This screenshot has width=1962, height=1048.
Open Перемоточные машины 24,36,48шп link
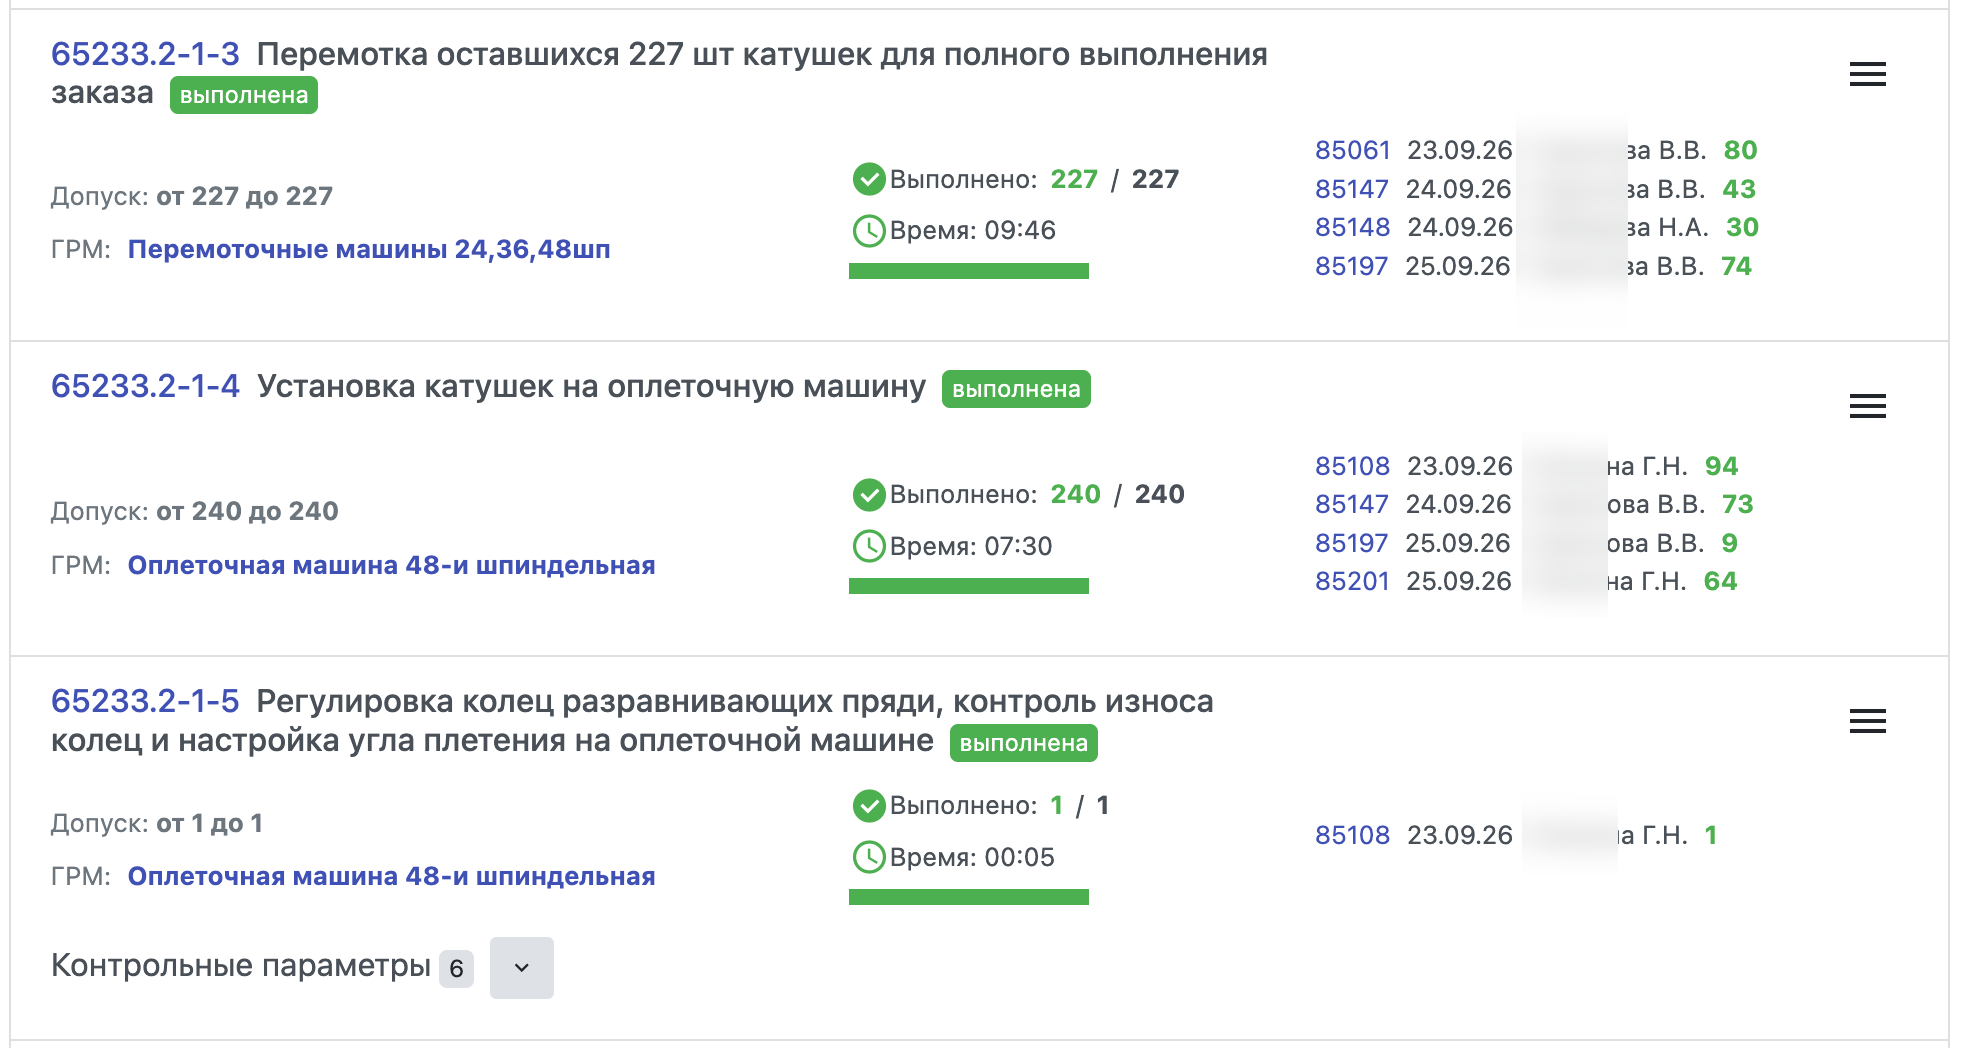tap(369, 249)
